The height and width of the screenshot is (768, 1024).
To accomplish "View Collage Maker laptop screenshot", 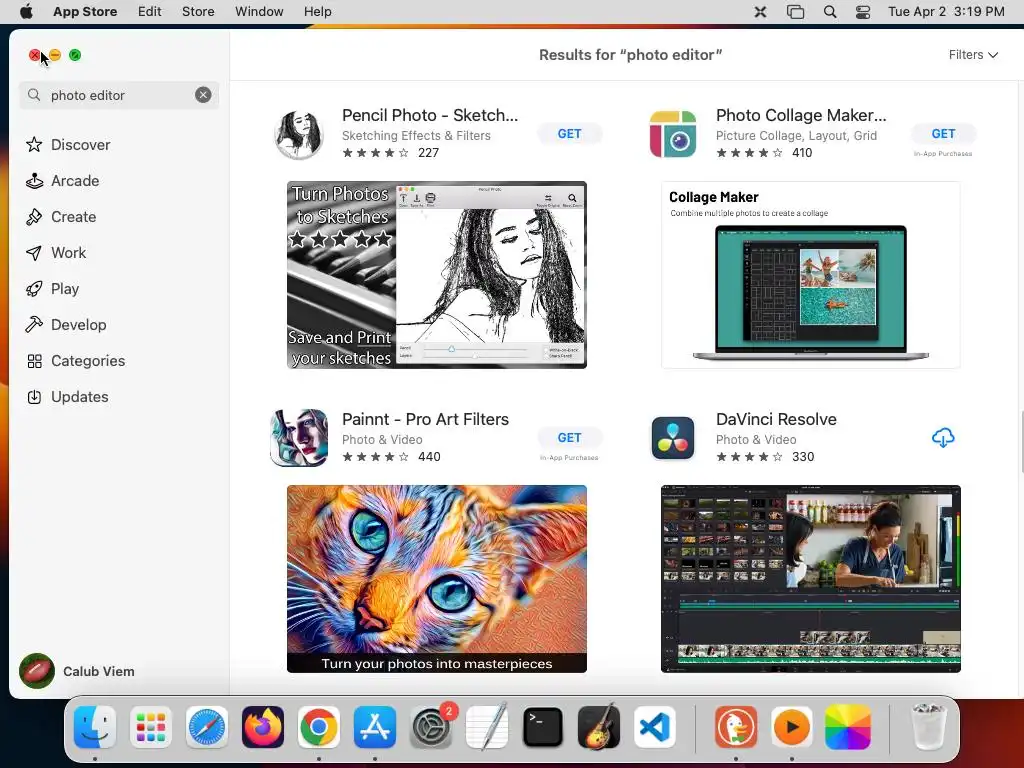I will tap(810, 275).
